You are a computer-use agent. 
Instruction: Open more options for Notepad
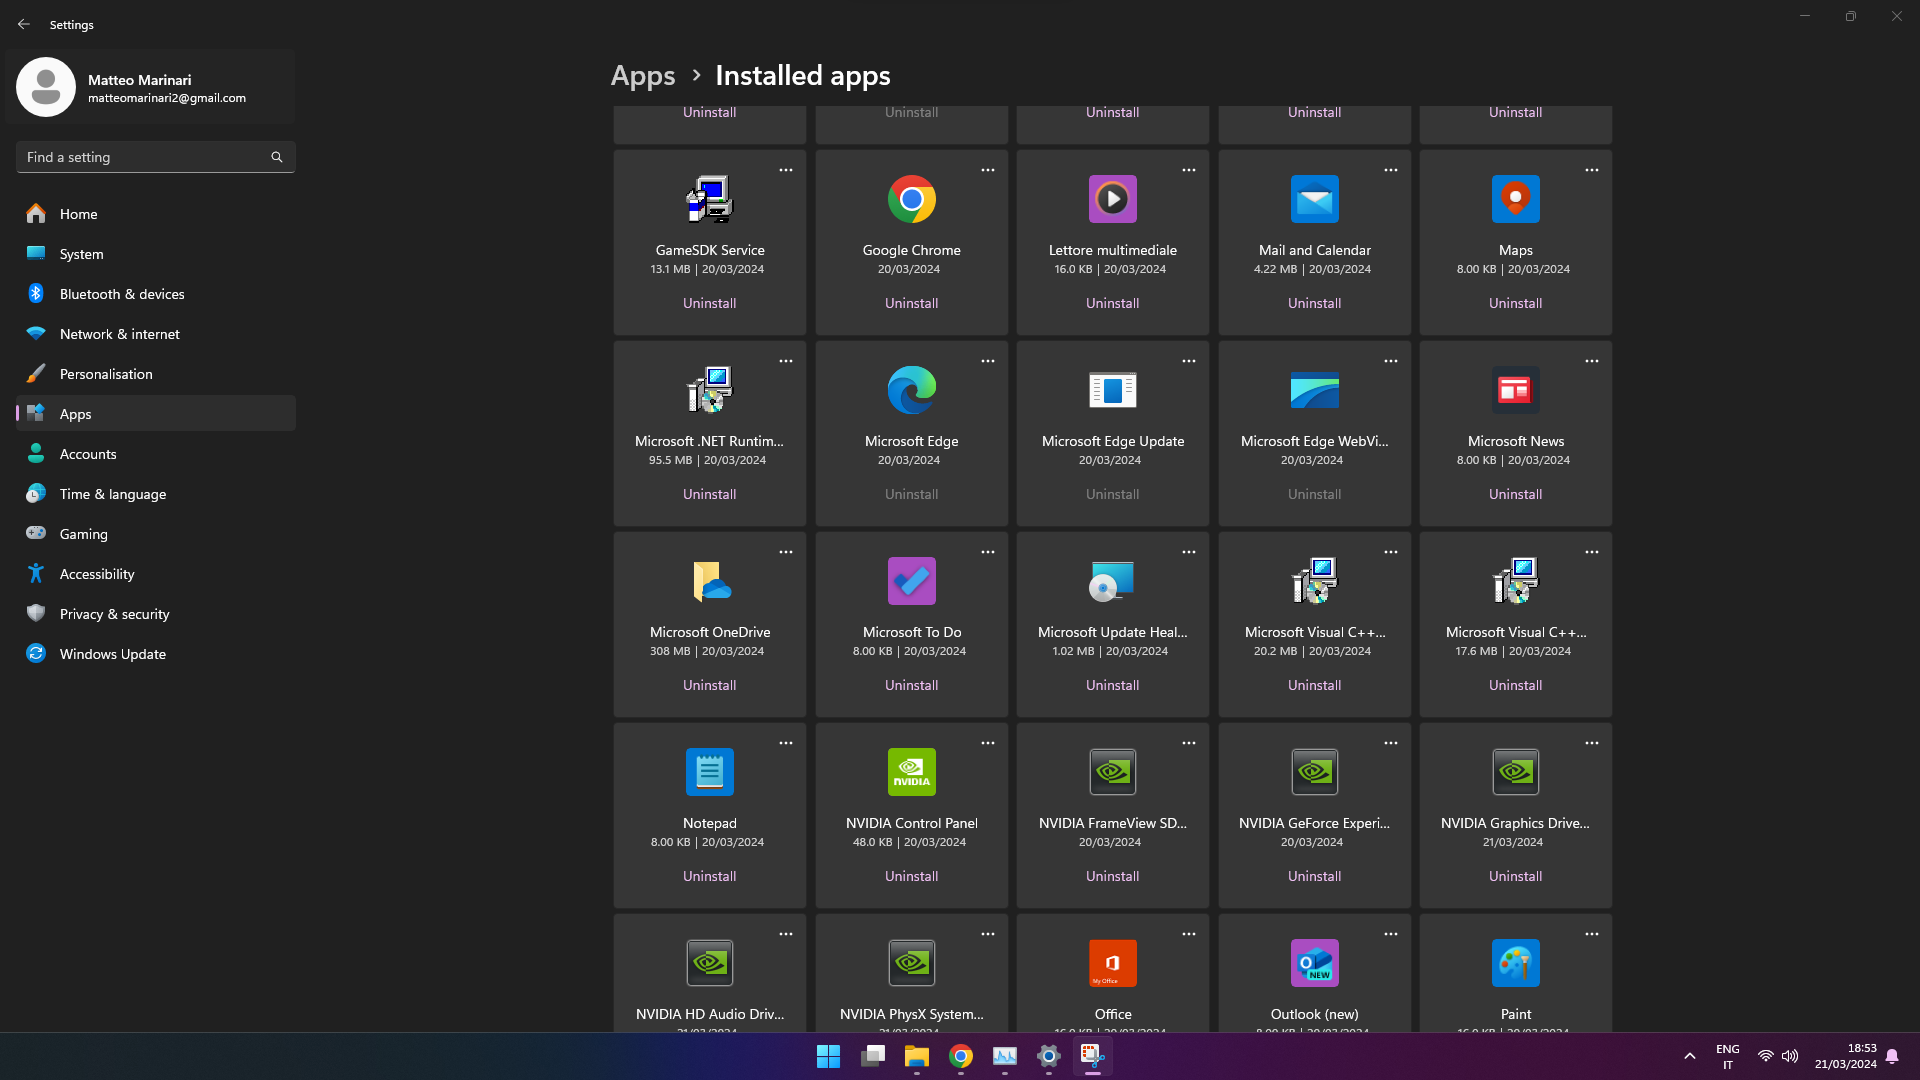pyautogui.click(x=786, y=743)
